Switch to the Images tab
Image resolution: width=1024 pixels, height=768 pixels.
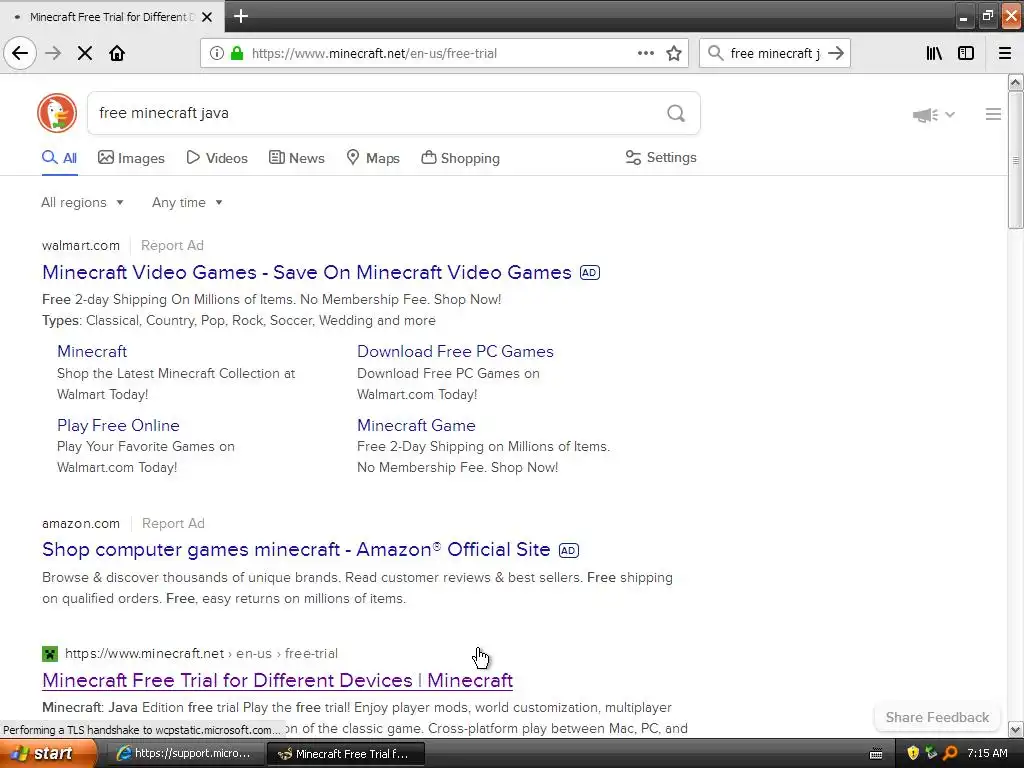pyautogui.click(x=131, y=158)
